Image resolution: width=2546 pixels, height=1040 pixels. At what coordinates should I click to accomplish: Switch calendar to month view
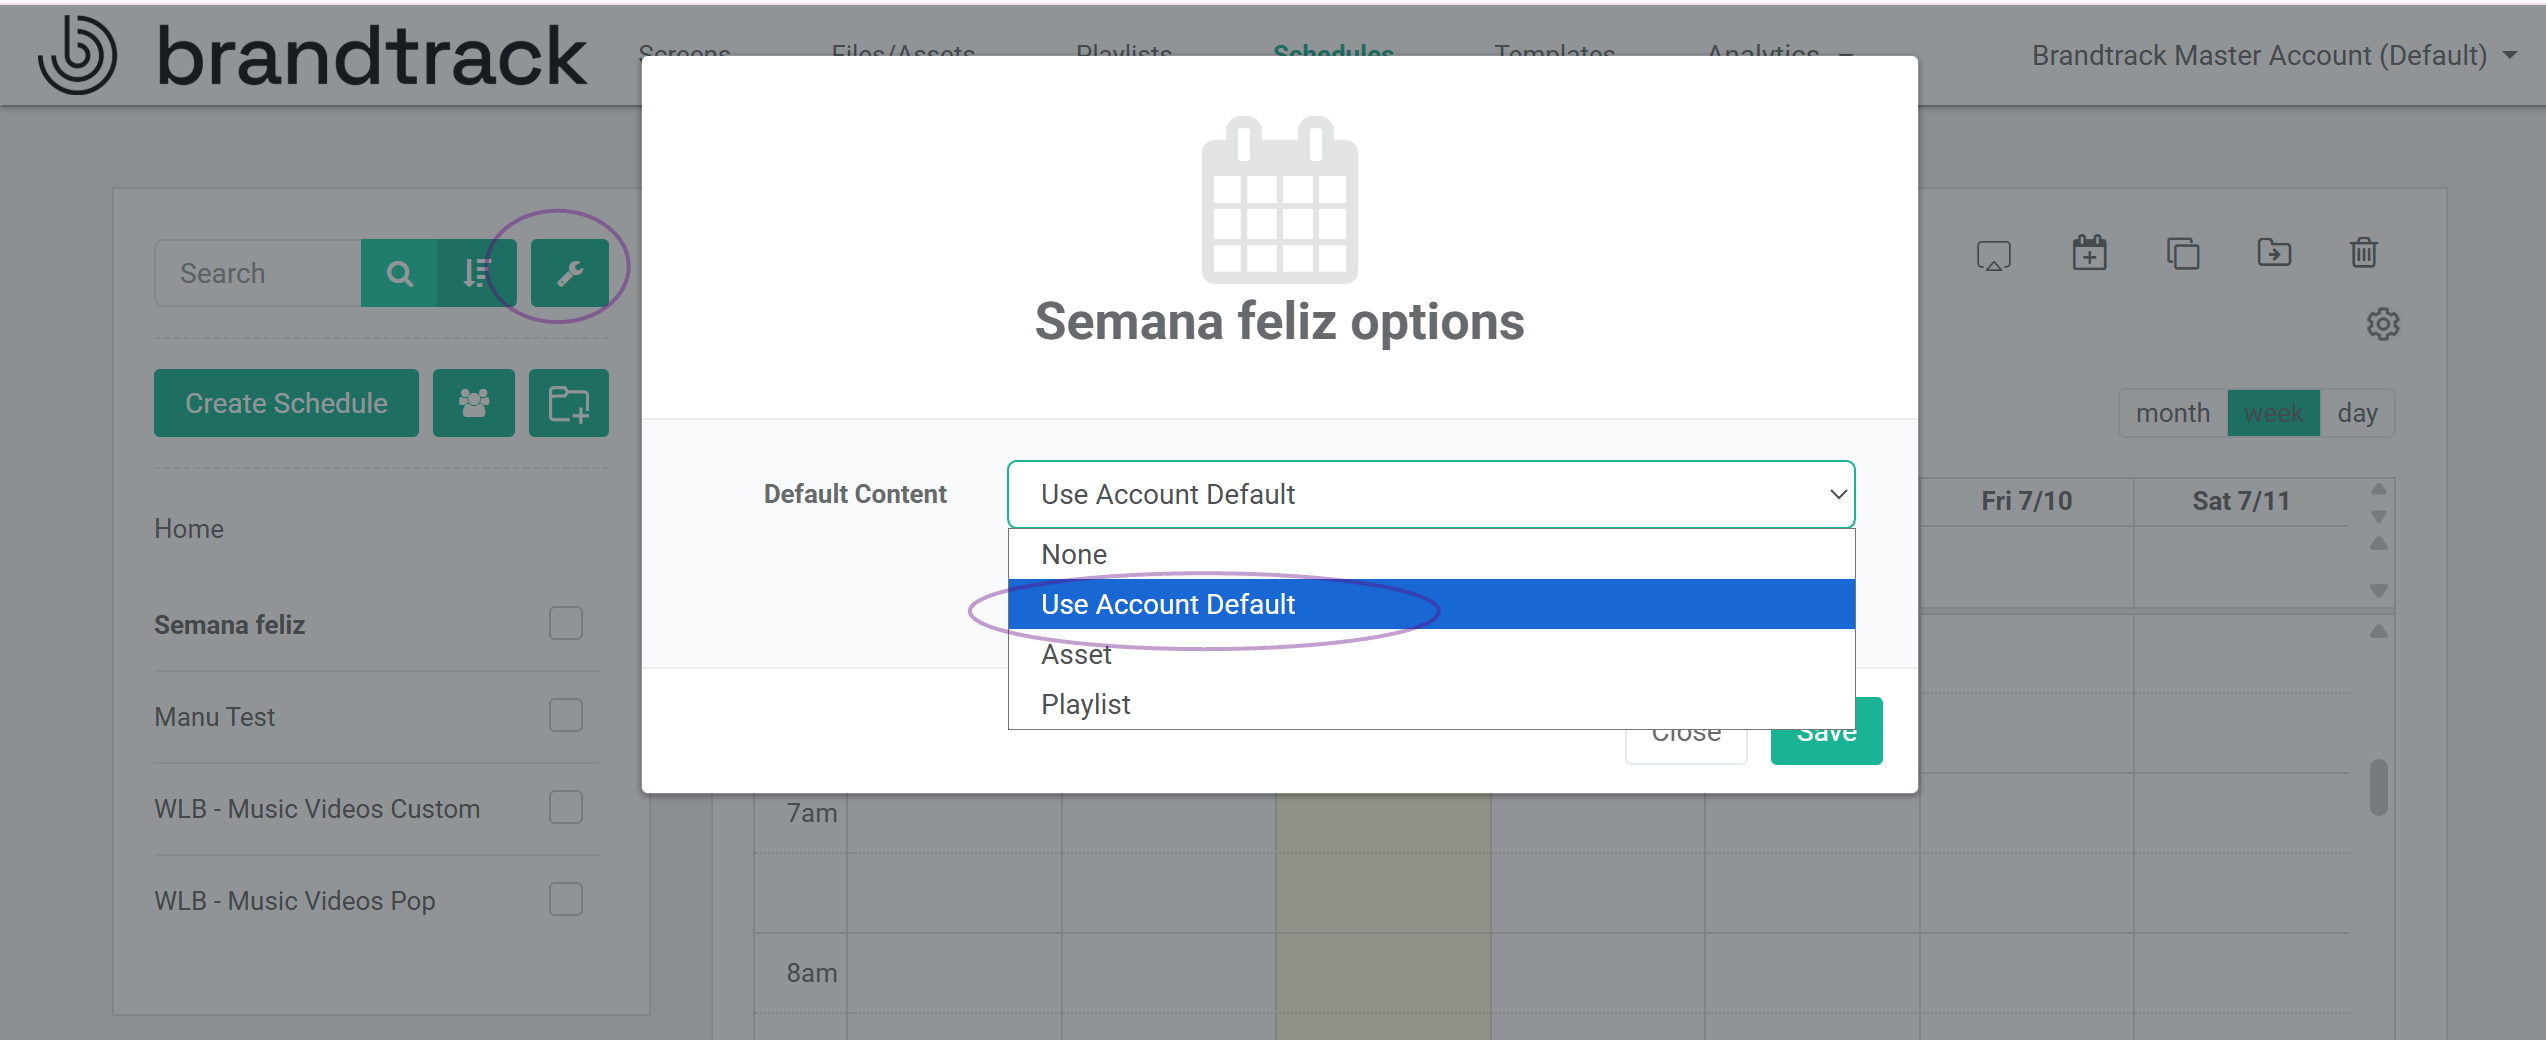click(x=2172, y=413)
